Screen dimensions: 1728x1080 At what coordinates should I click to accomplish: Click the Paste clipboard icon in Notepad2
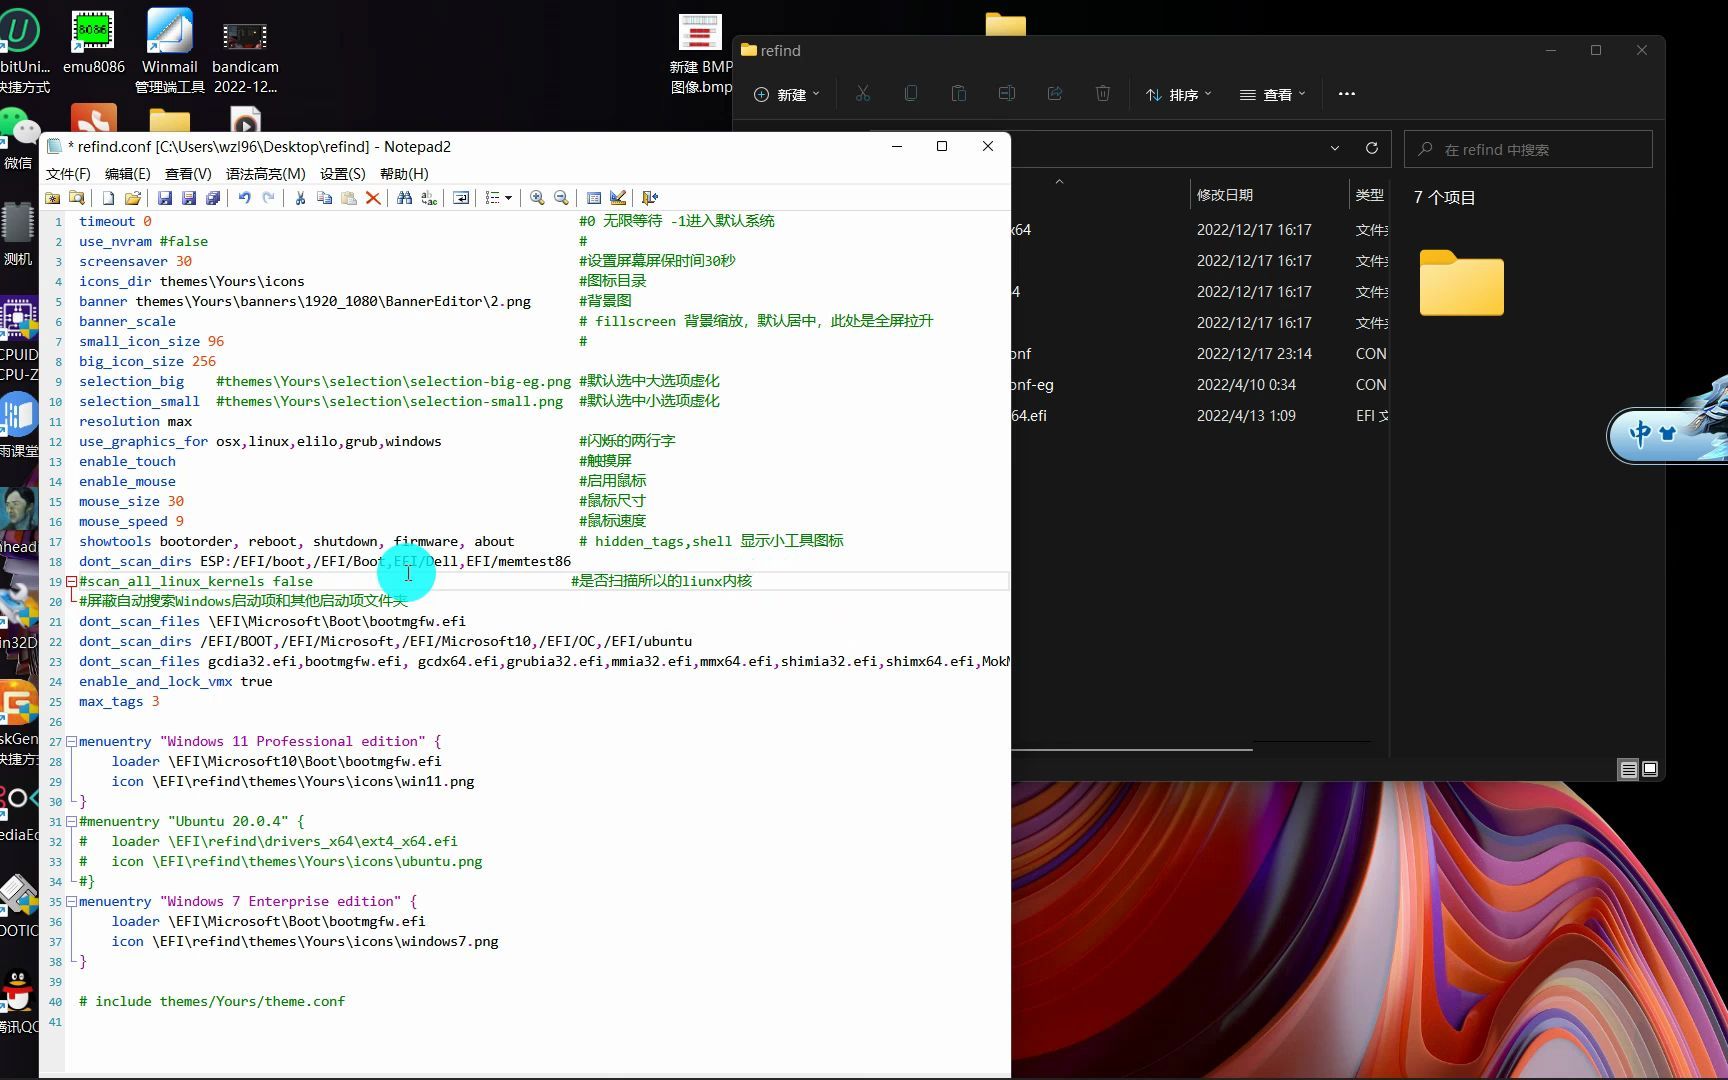tap(349, 198)
